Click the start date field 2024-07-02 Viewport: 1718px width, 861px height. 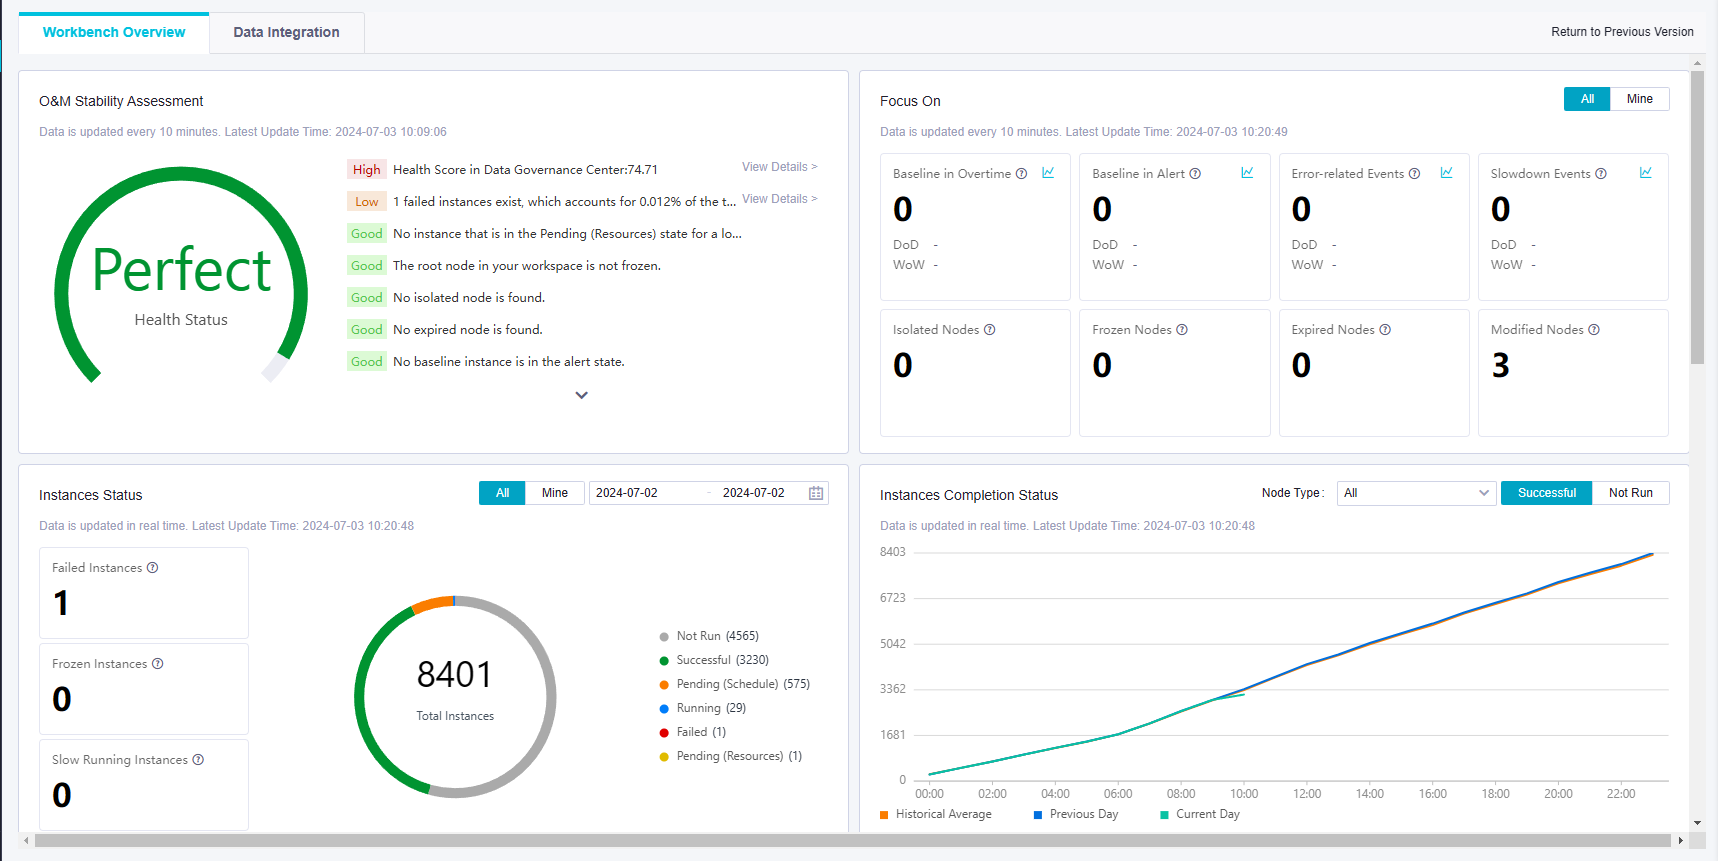tap(627, 493)
